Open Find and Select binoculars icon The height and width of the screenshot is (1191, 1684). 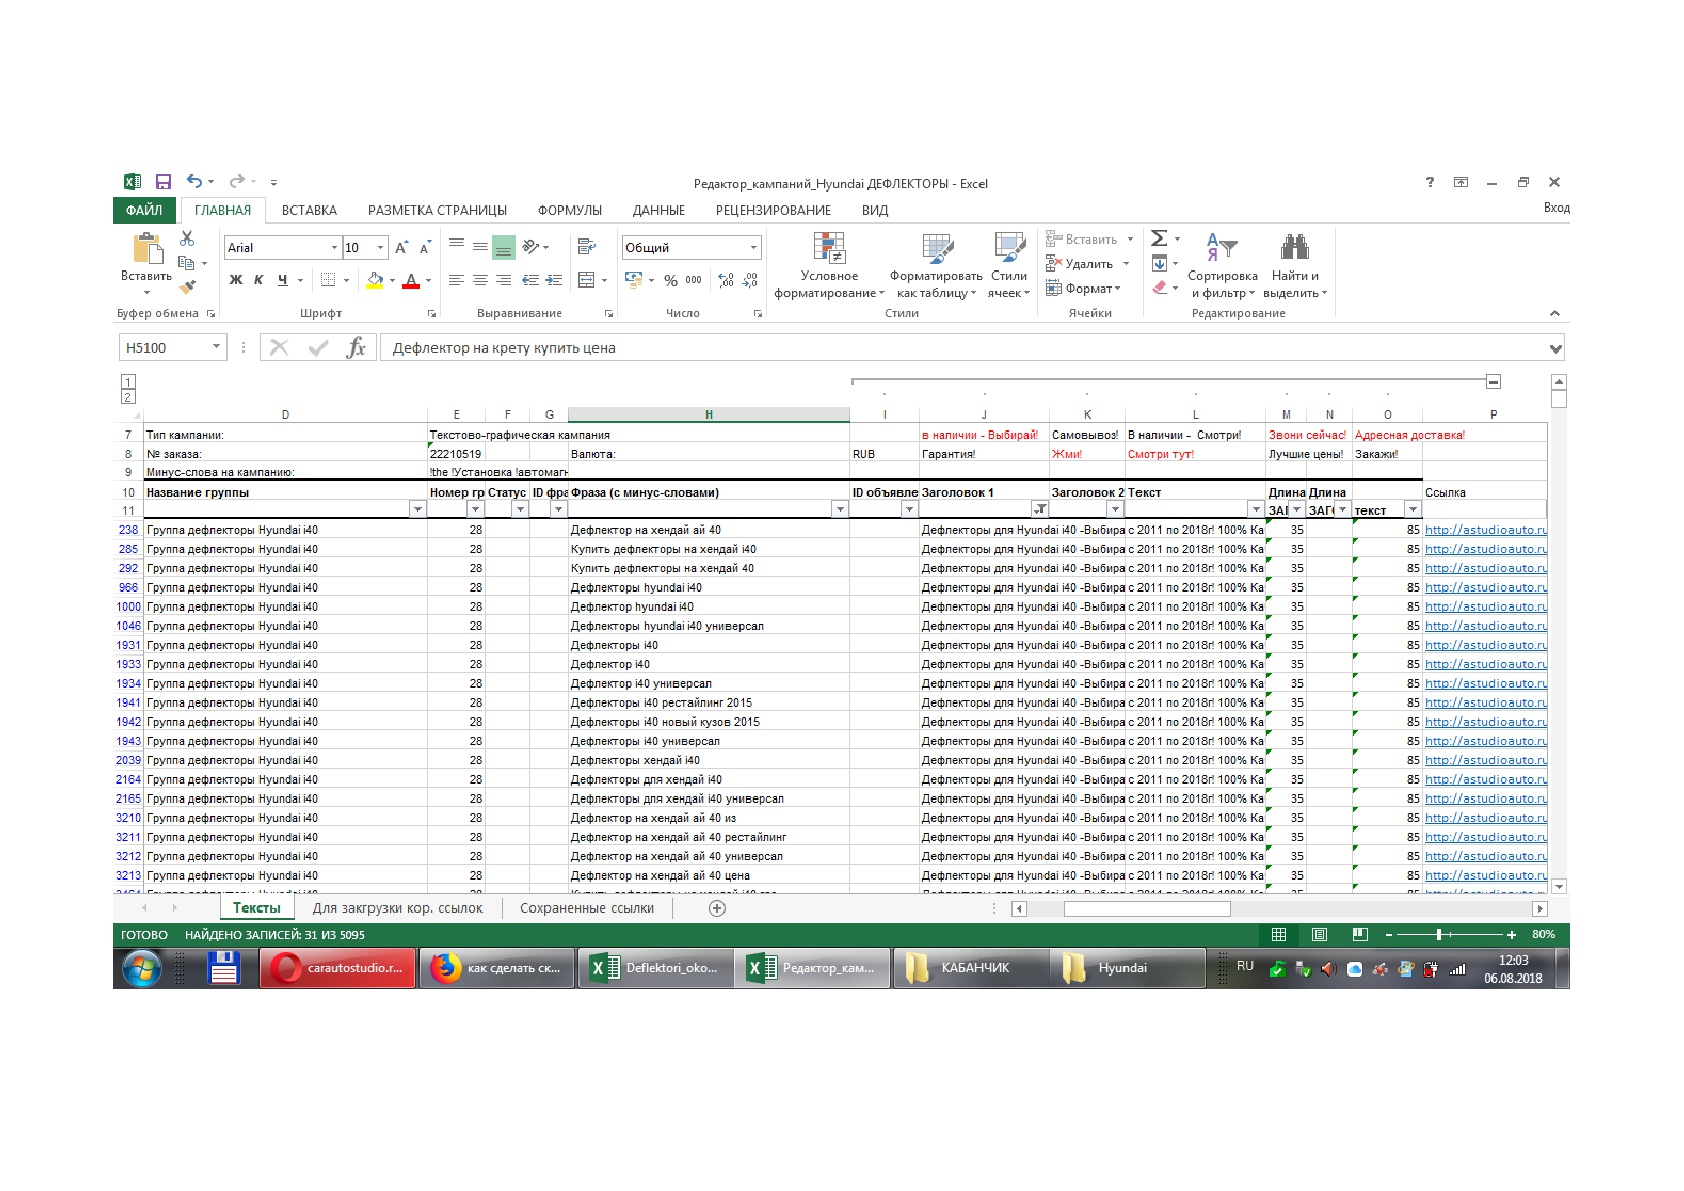(1294, 246)
